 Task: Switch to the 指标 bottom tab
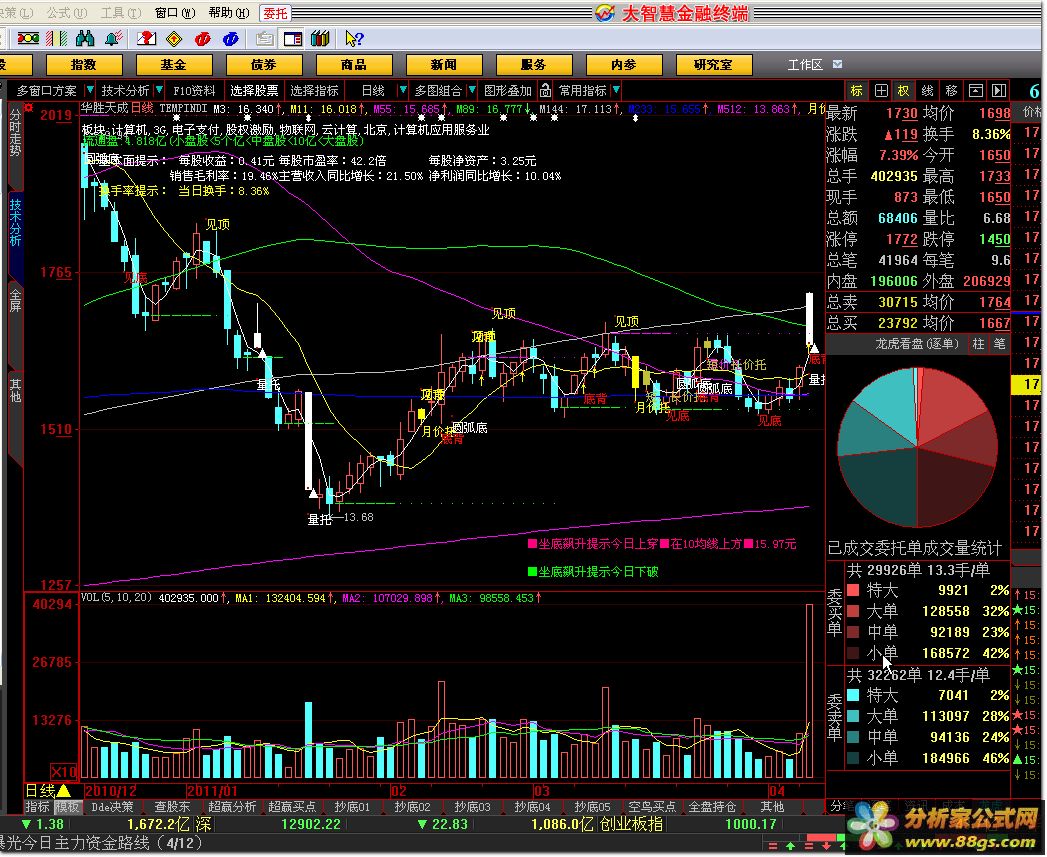pos(37,807)
